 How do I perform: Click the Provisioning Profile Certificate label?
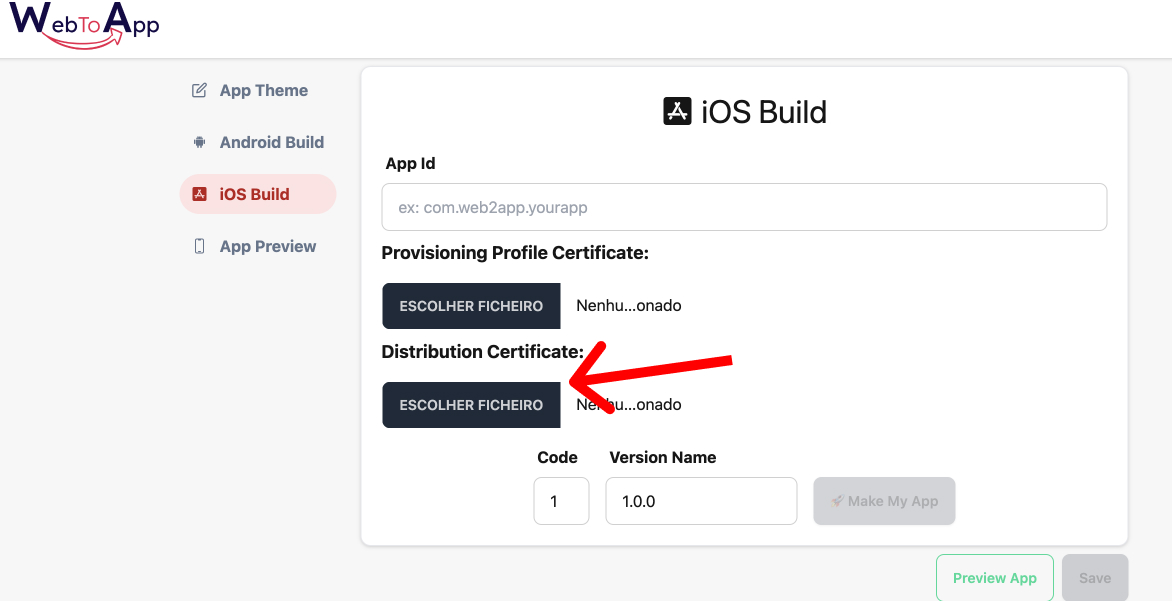point(515,253)
